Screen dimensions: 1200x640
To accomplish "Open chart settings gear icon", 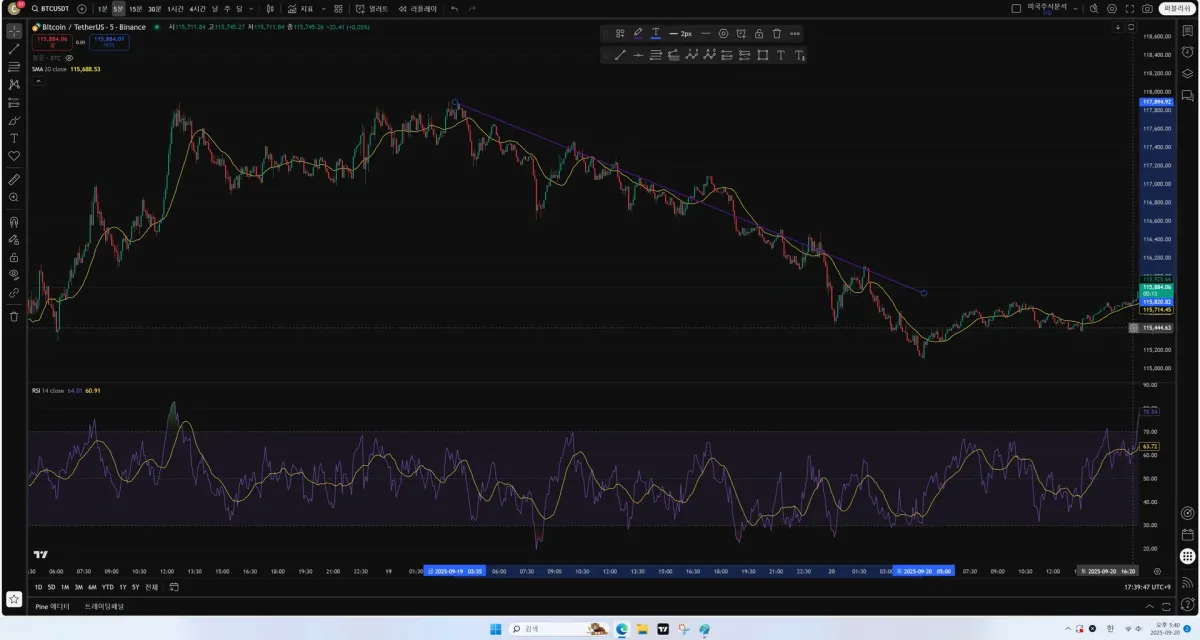I will (1111, 8).
